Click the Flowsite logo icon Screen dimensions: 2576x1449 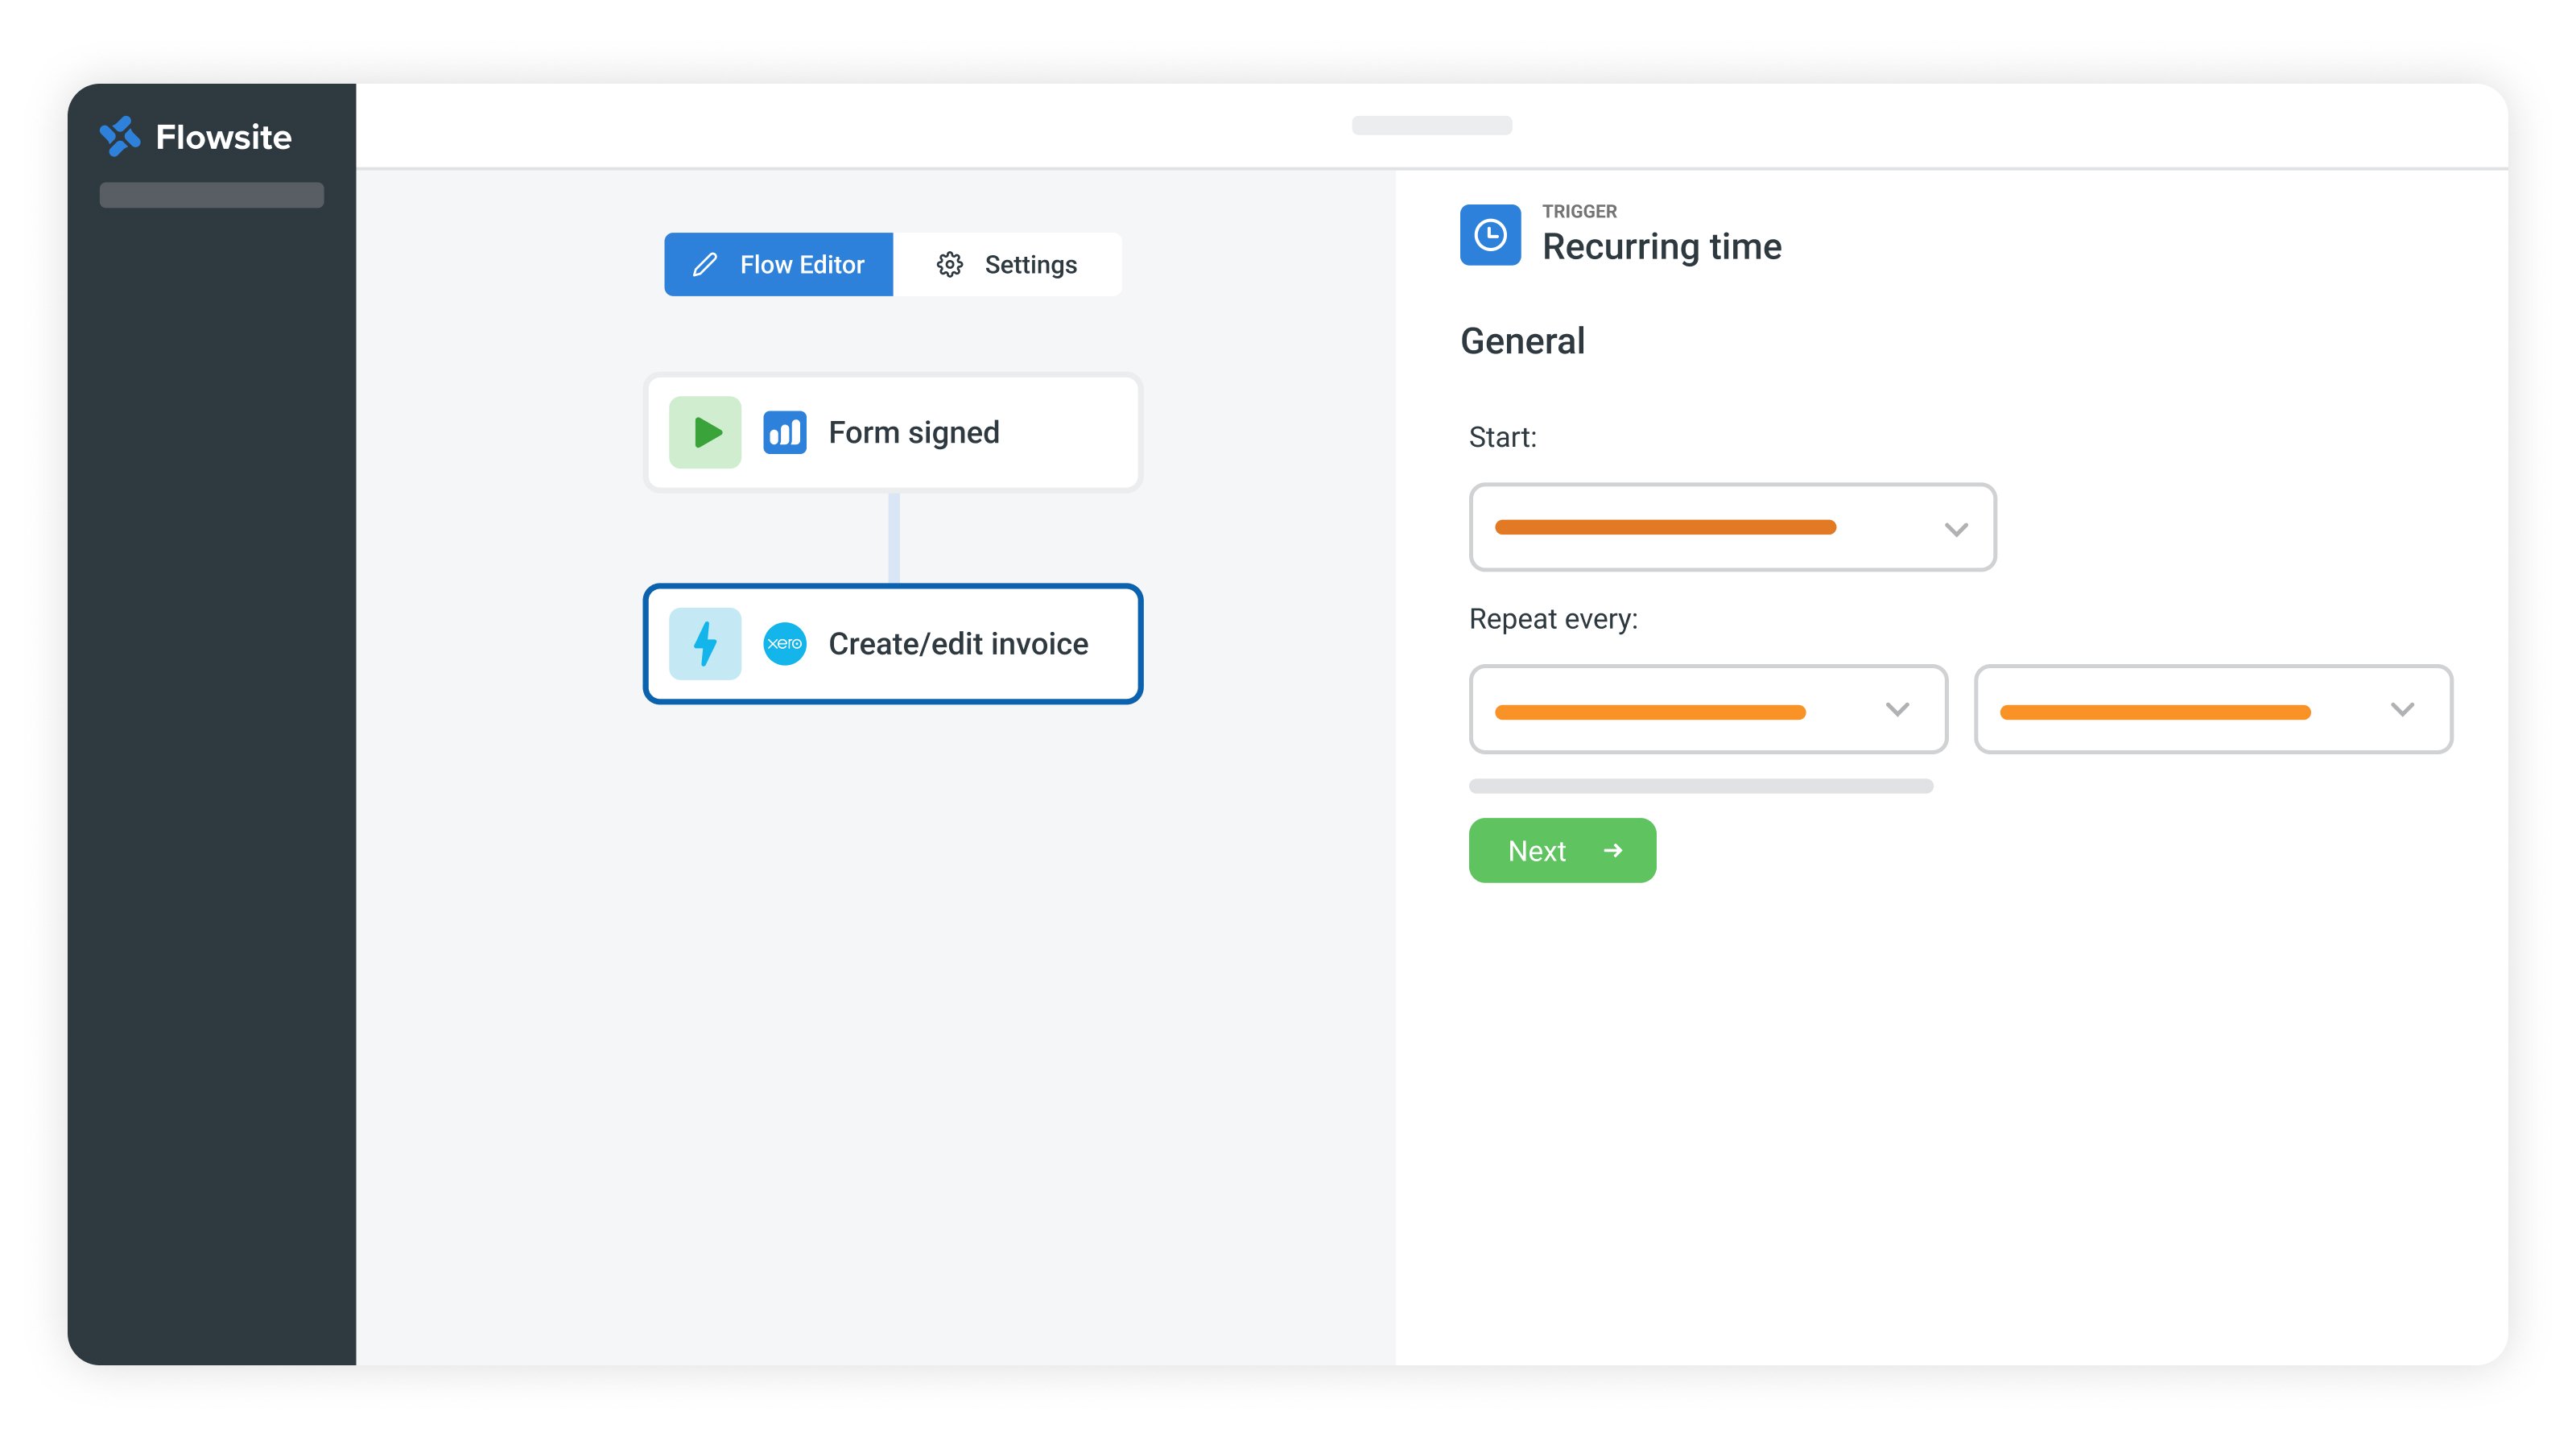(x=120, y=136)
